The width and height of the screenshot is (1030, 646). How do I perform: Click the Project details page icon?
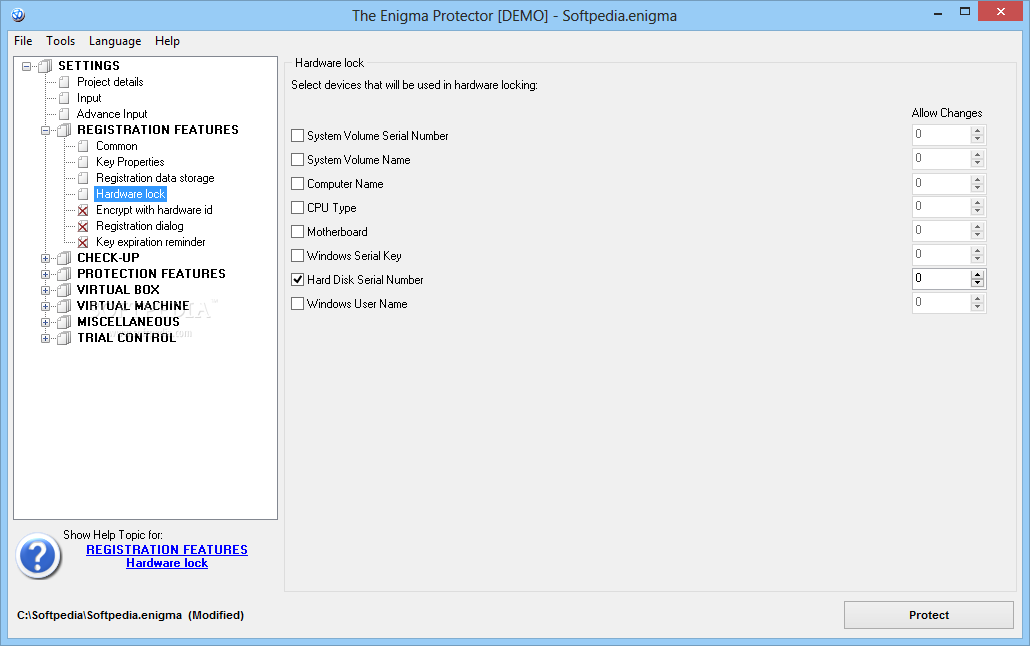coord(64,82)
